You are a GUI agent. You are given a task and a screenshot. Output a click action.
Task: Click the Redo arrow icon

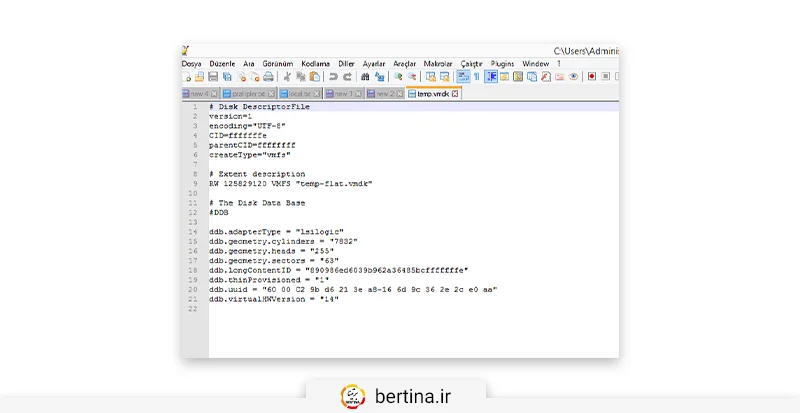pyautogui.click(x=347, y=76)
